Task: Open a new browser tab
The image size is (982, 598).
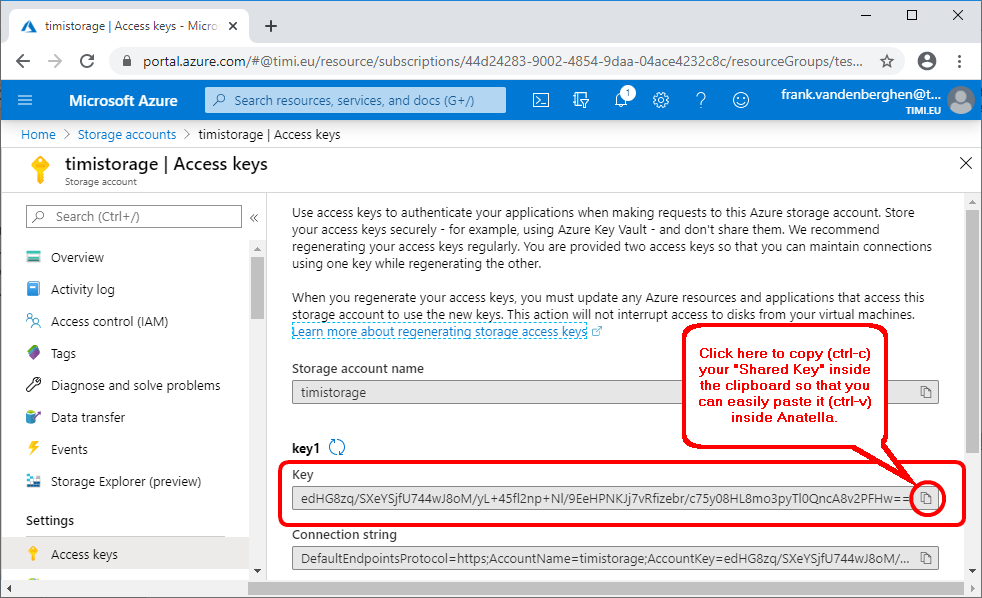Action: pyautogui.click(x=271, y=26)
